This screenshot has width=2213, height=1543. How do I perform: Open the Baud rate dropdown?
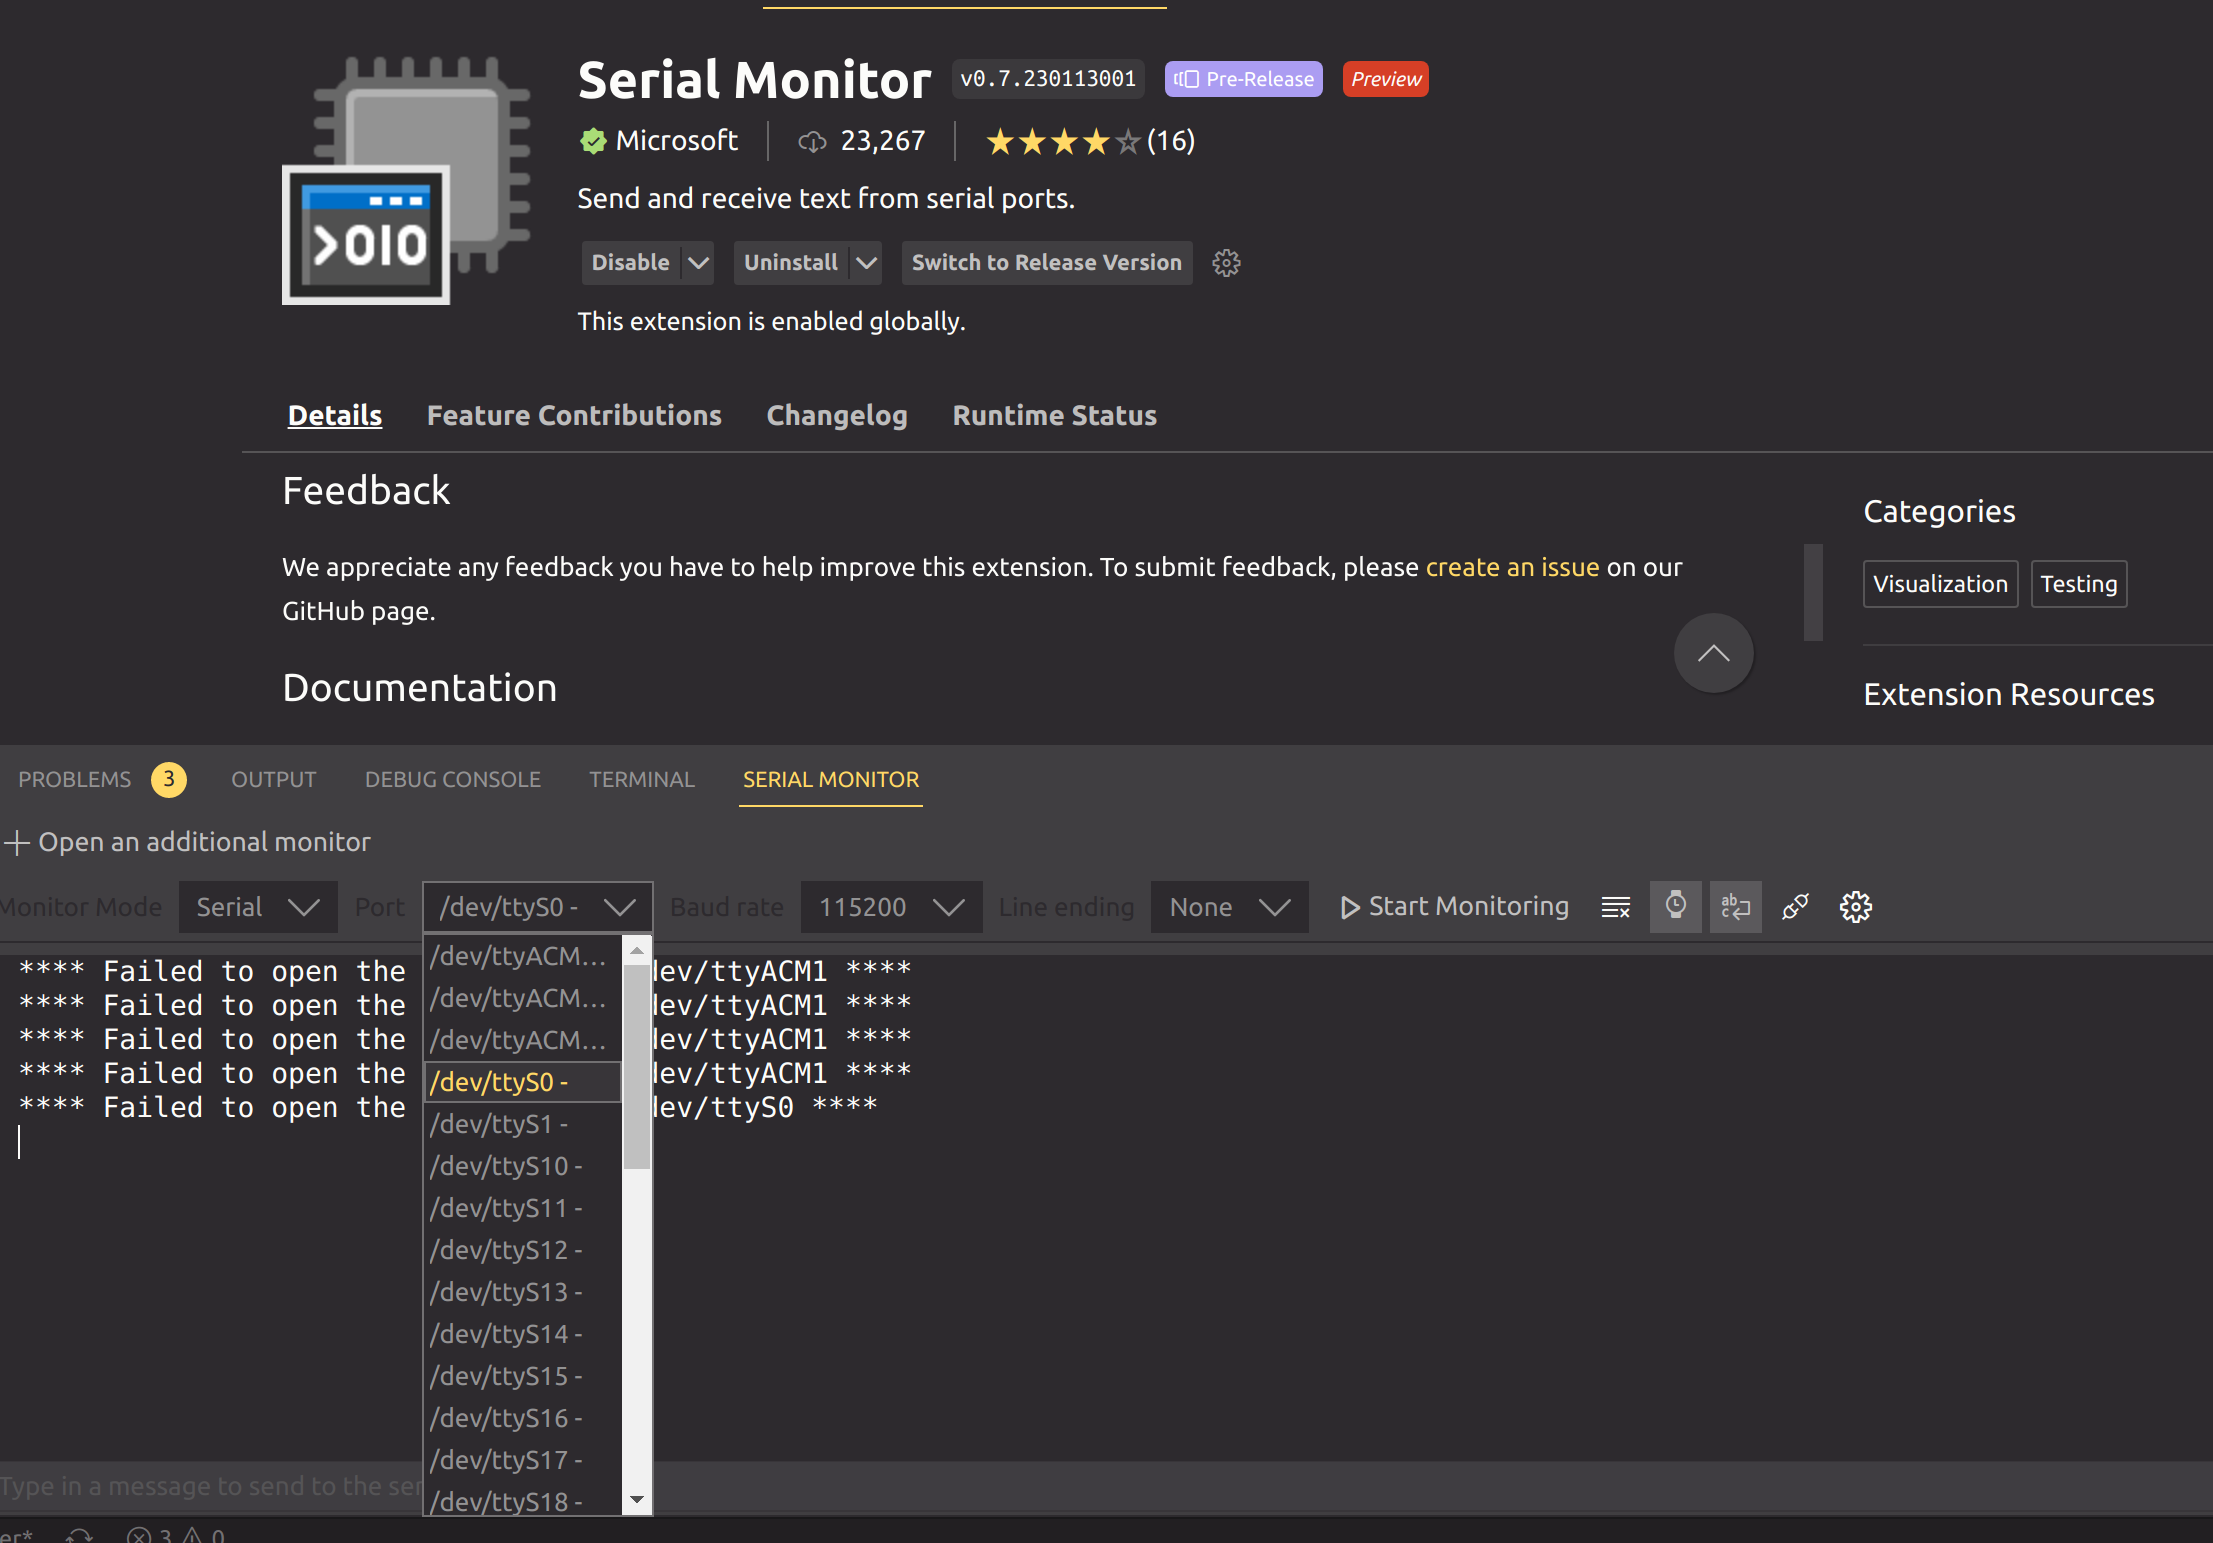point(890,907)
